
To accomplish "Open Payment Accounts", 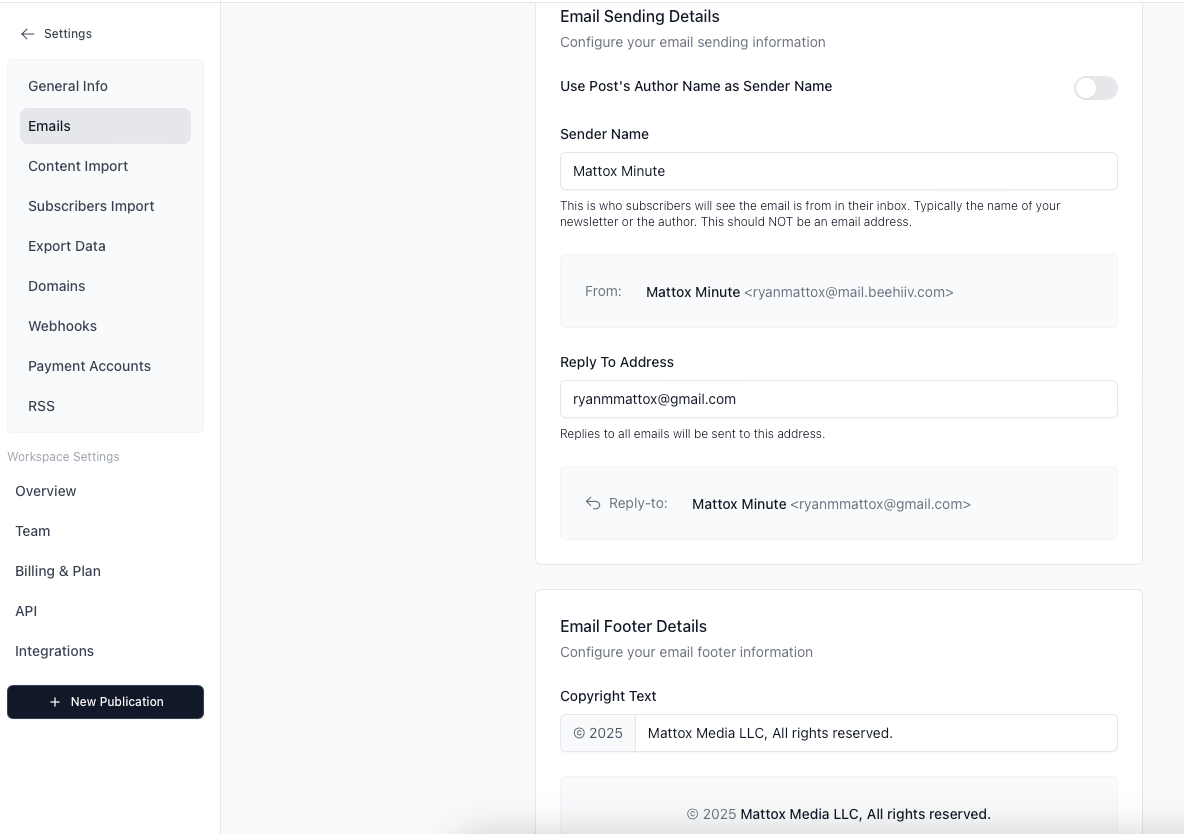I will [x=89, y=366].
